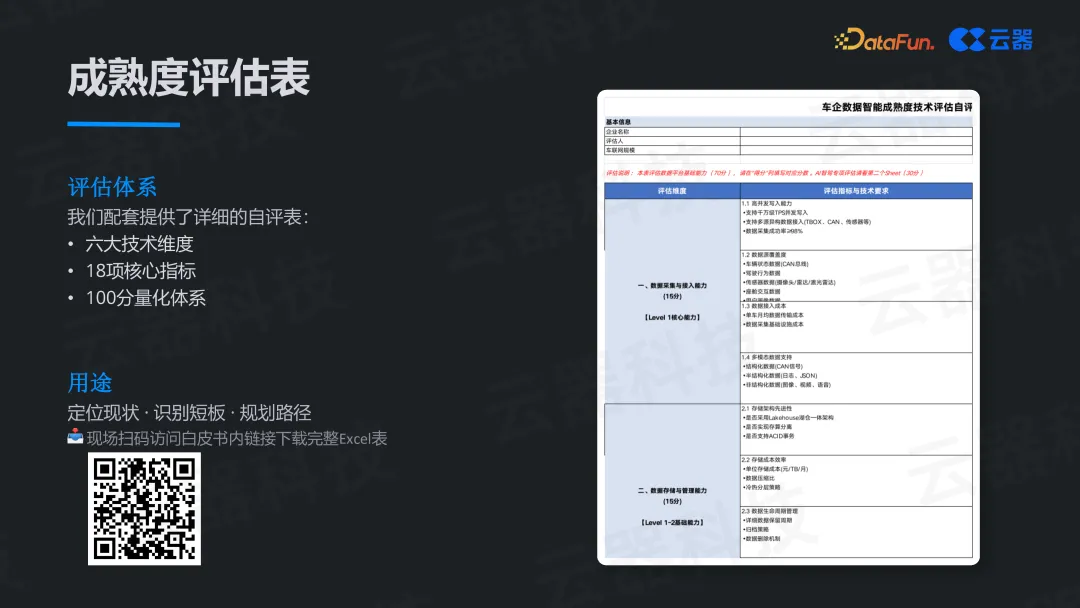Click the 2.1 存储架构先进性 heading
Image resolution: width=1080 pixels, height=608 pixels.
click(767, 408)
